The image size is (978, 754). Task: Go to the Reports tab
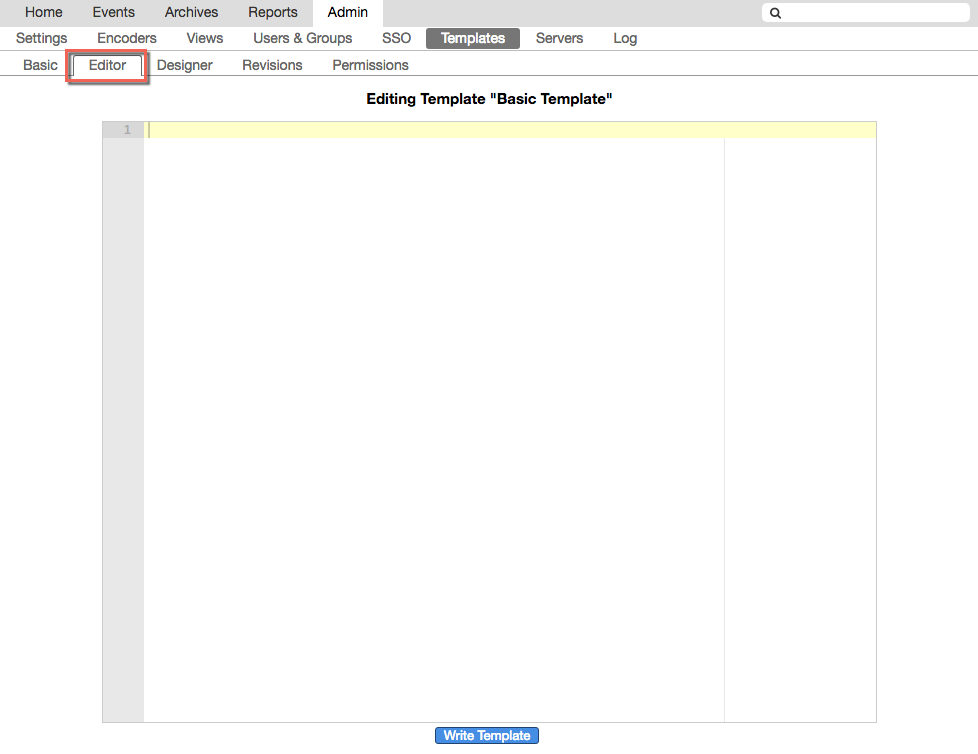tap(273, 13)
